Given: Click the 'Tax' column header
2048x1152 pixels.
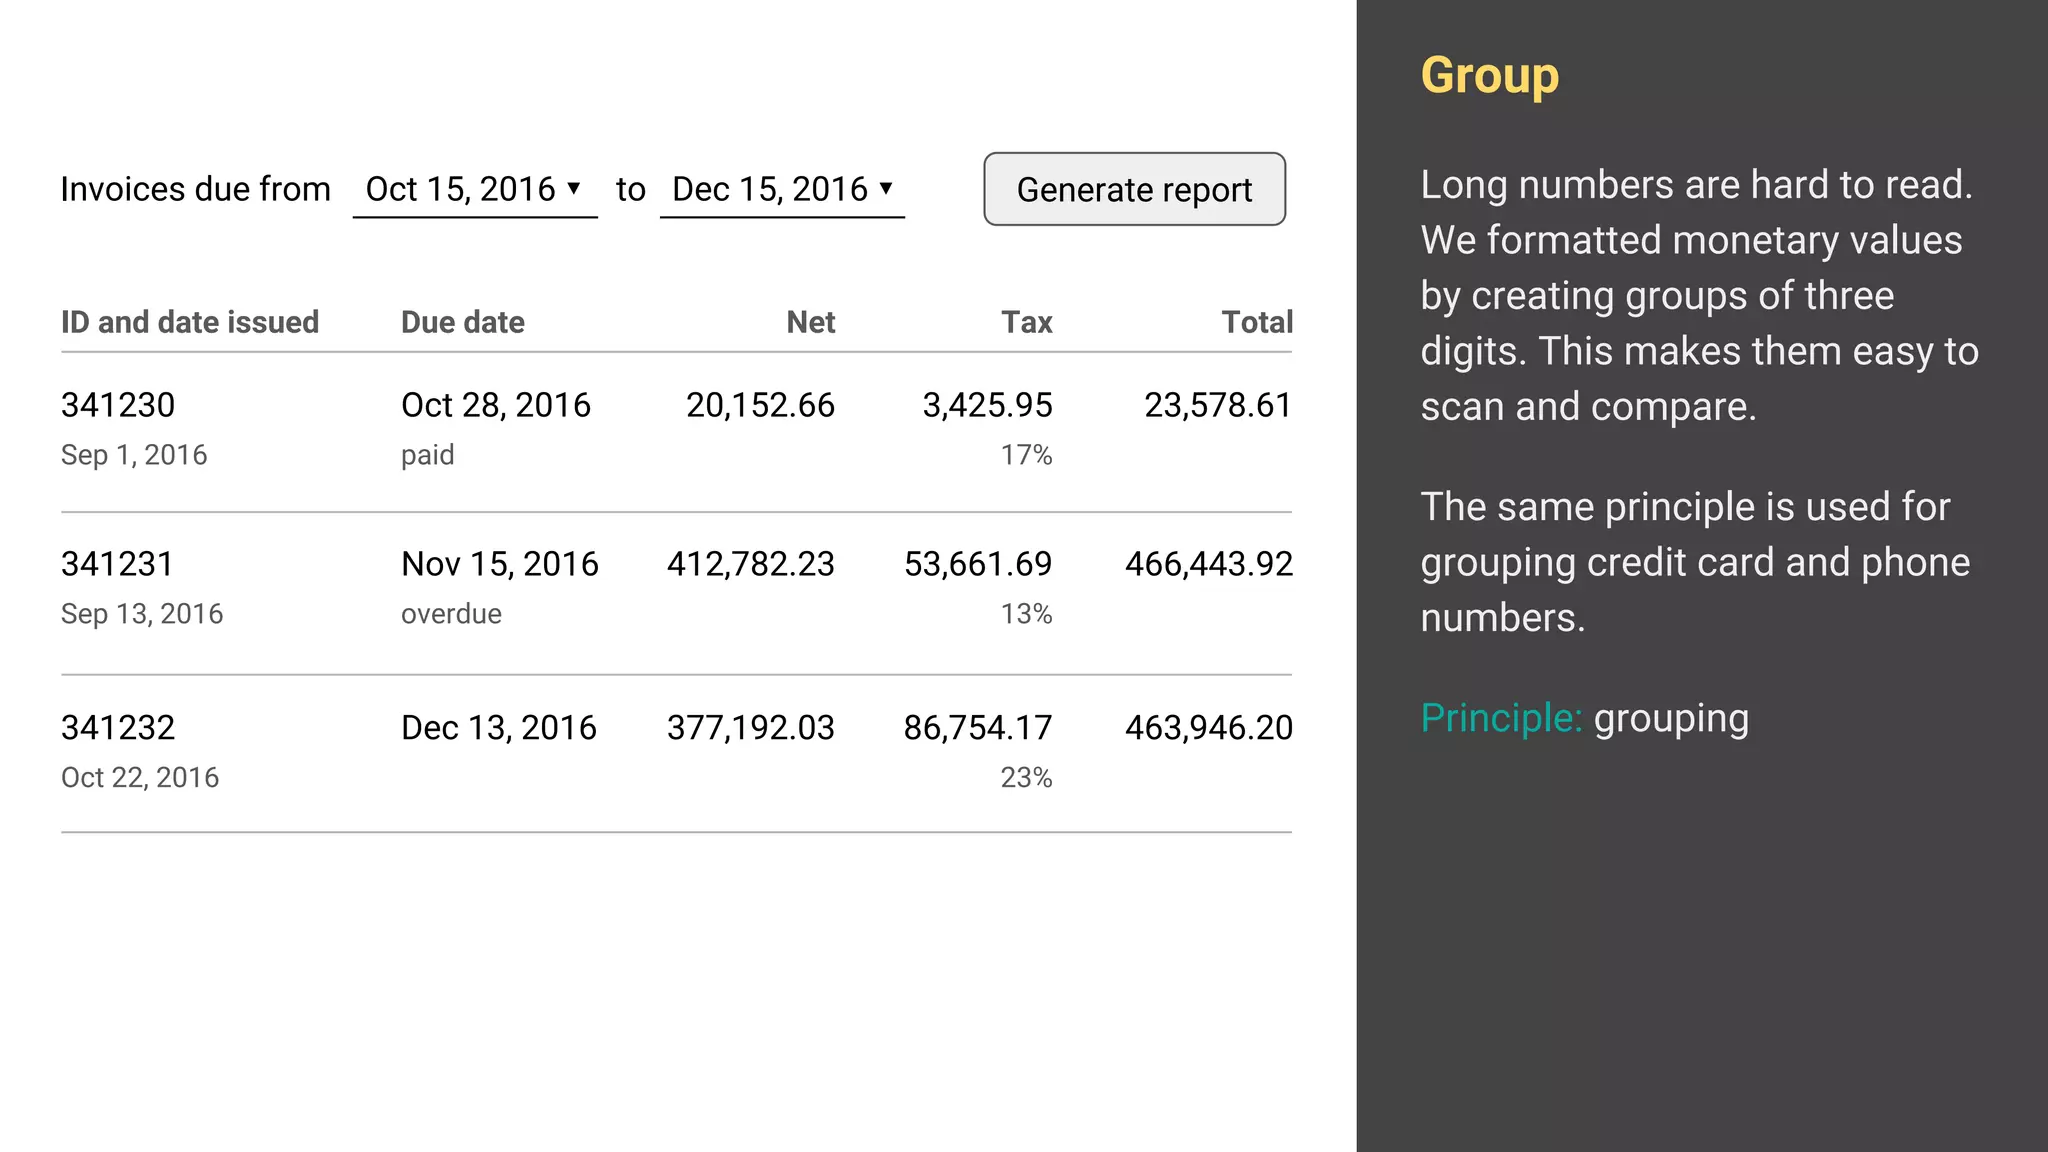Looking at the screenshot, I should click(x=1027, y=322).
